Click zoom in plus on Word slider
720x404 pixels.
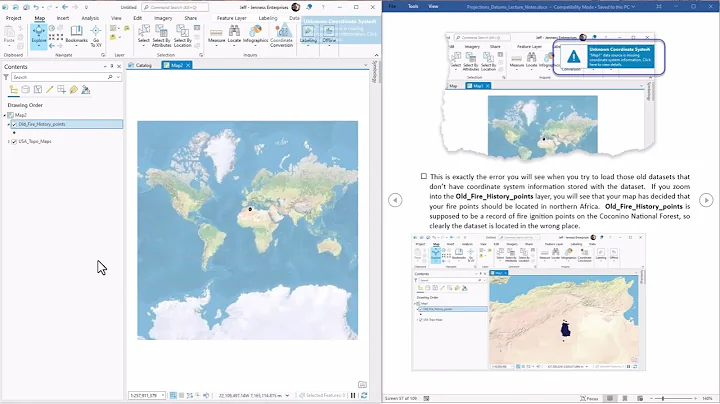coord(696,398)
